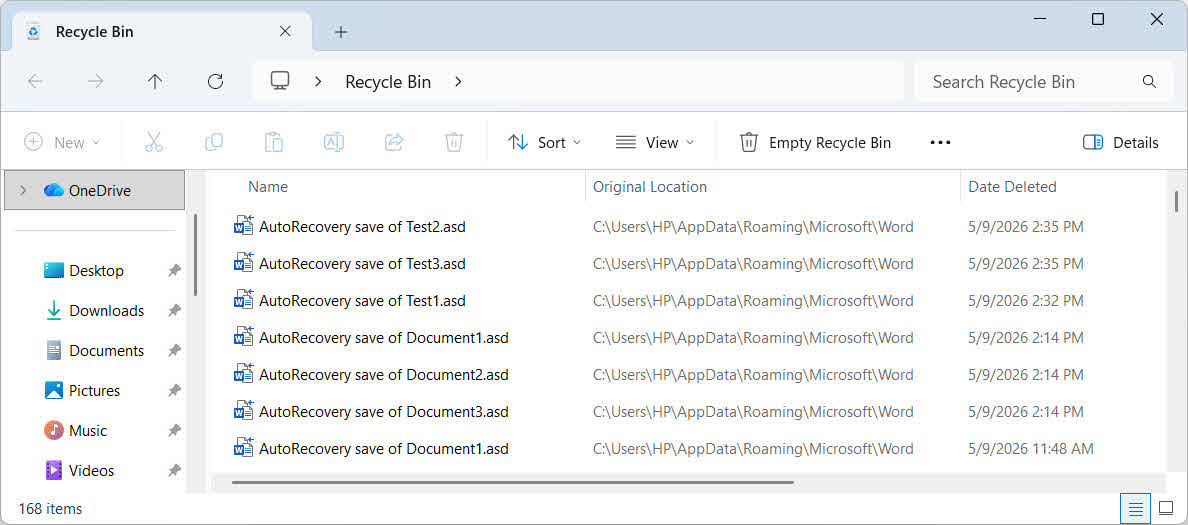Click the Cut scissors icon

[154, 142]
